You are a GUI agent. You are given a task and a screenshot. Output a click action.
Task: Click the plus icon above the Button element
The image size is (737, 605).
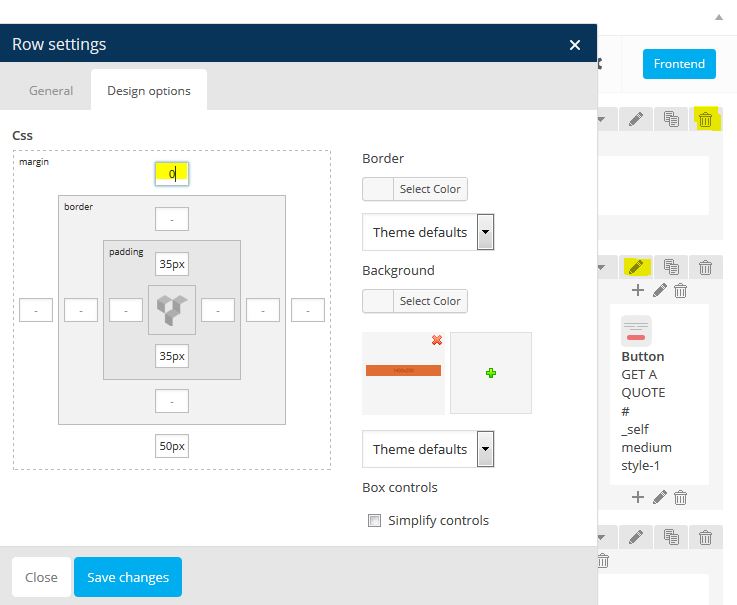pos(638,290)
